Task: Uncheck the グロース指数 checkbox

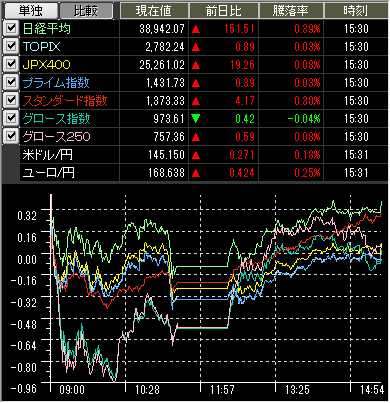Action: coord(11,118)
